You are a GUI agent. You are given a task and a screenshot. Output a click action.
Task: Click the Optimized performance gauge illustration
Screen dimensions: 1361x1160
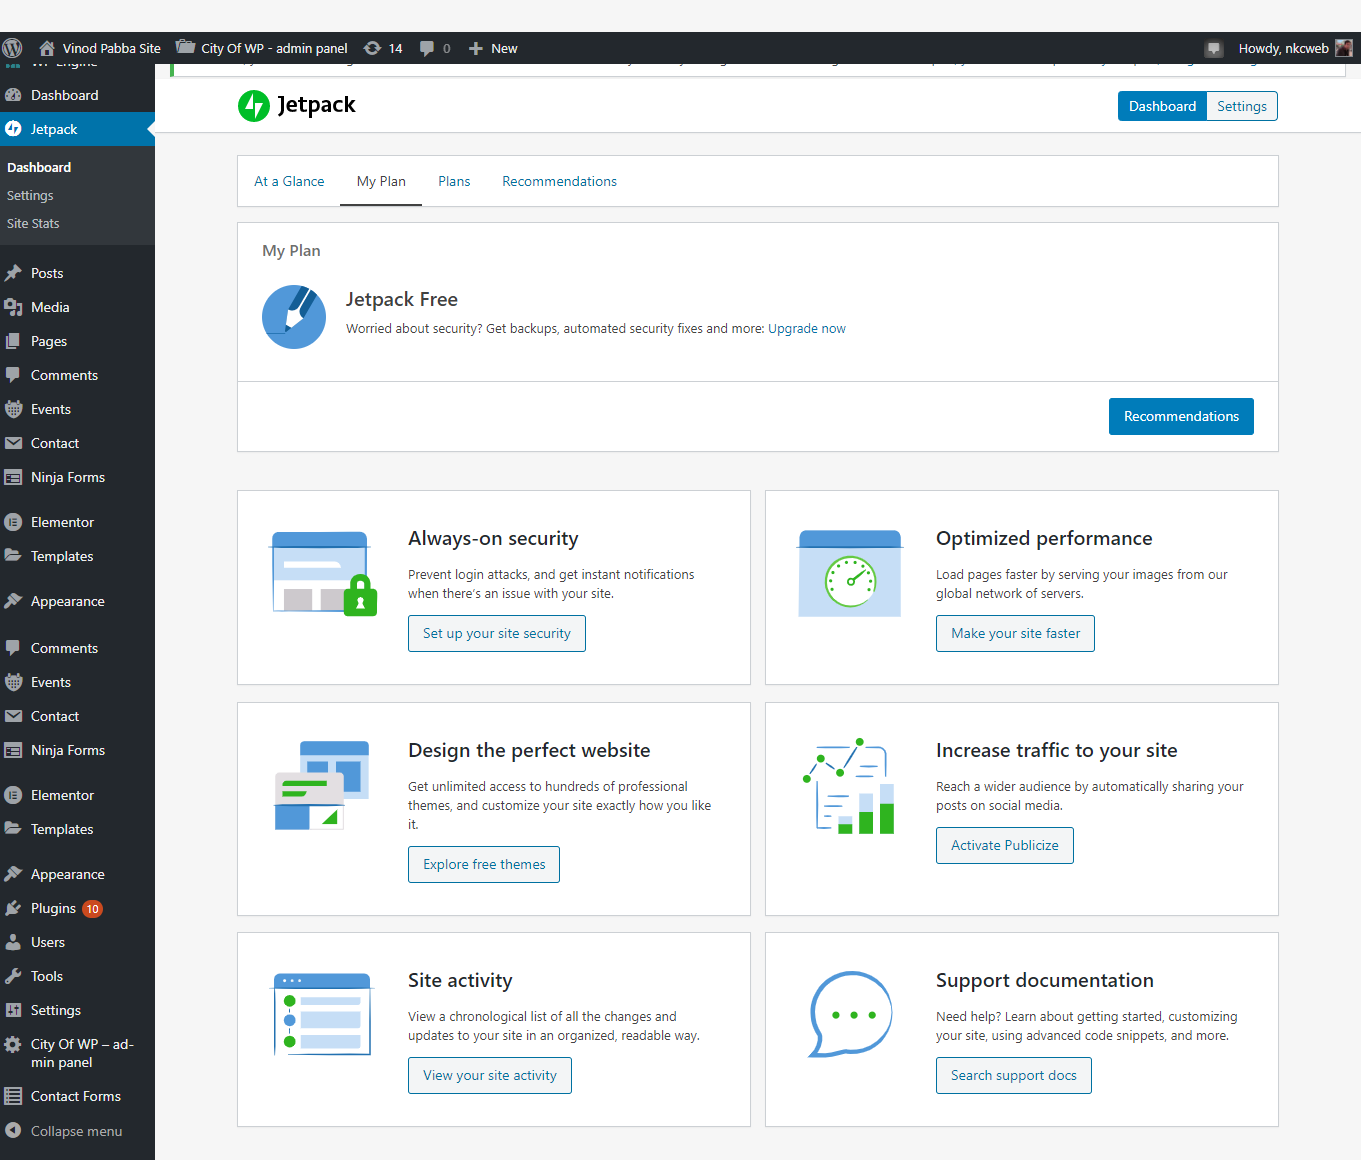[x=850, y=574]
